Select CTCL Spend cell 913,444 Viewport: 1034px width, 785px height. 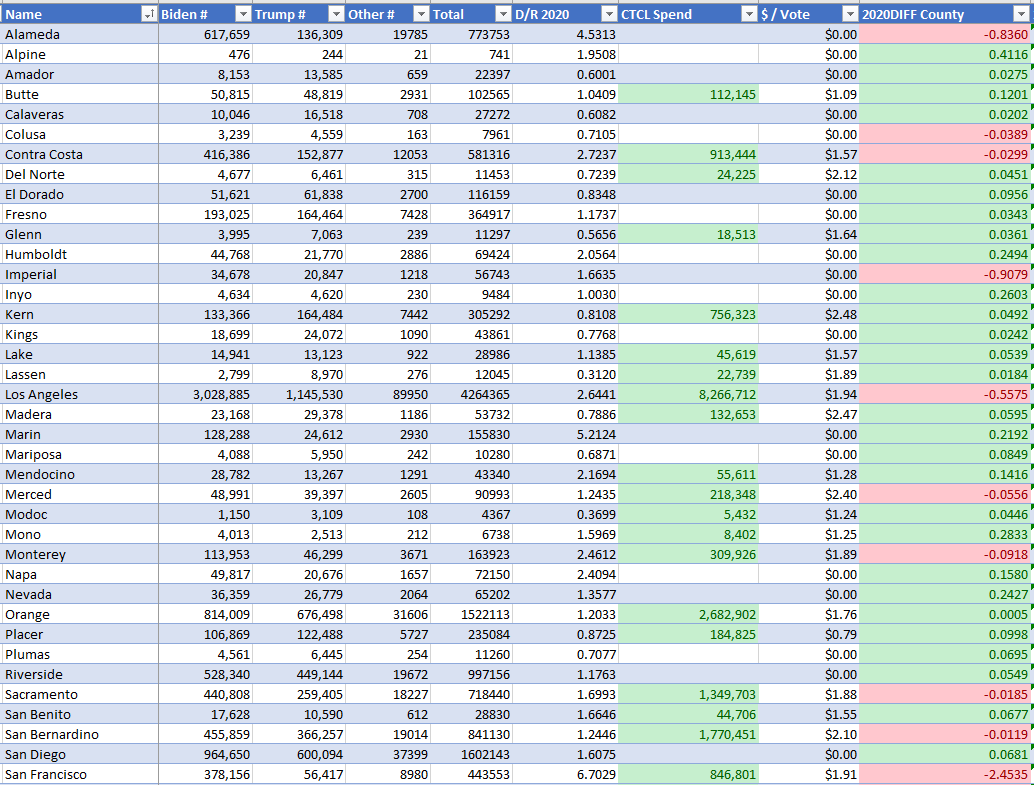point(688,154)
